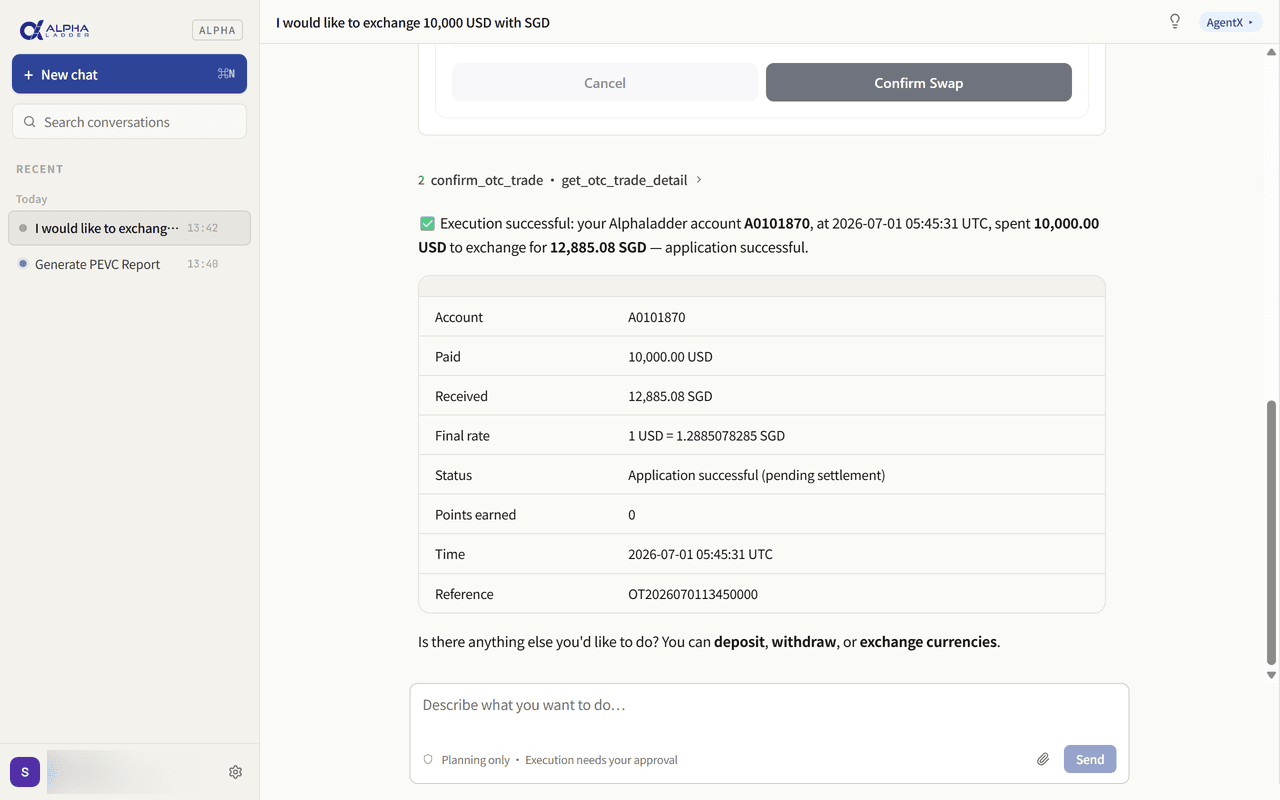Click the Final rate value 1.2885078285 SGD
This screenshot has width=1280, height=800.
pos(706,436)
